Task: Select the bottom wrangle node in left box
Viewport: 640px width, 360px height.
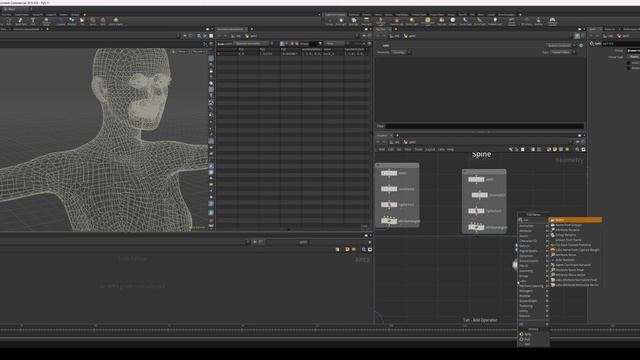Action: pyautogui.click(x=389, y=221)
